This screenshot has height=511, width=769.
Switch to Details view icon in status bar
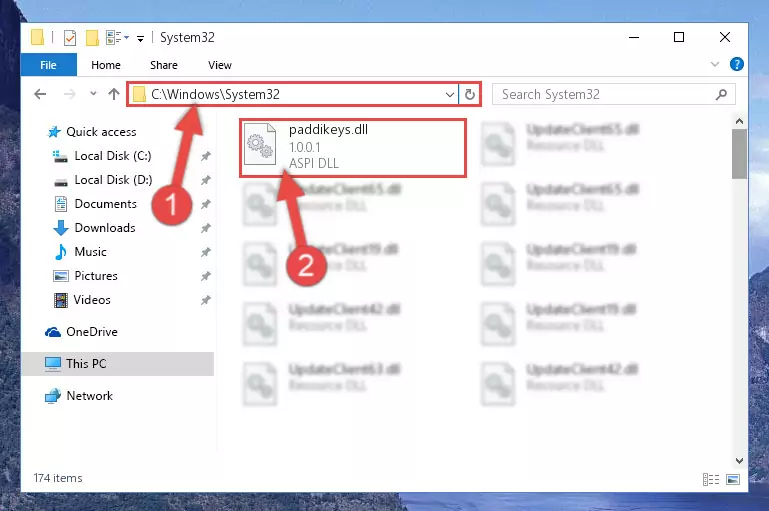point(711,479)
